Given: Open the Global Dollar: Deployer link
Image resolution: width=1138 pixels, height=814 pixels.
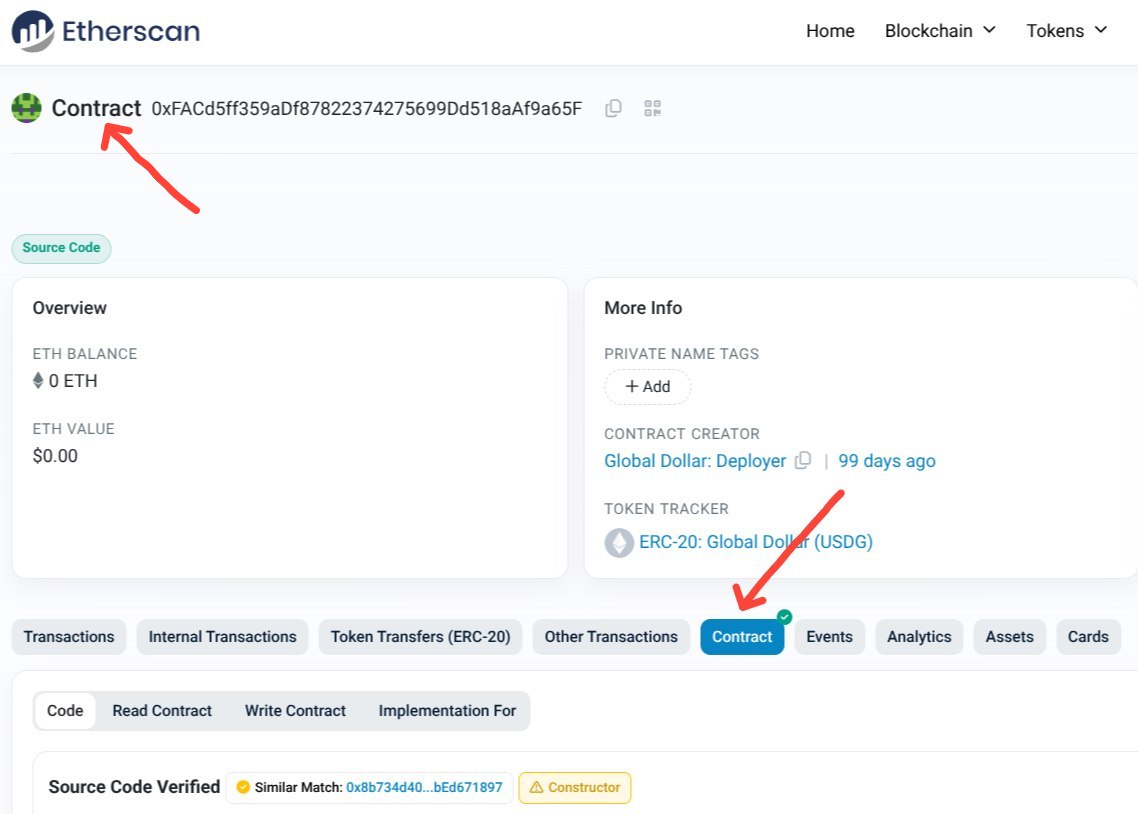Looking at the screenshot, I should [x=695, y=461].
